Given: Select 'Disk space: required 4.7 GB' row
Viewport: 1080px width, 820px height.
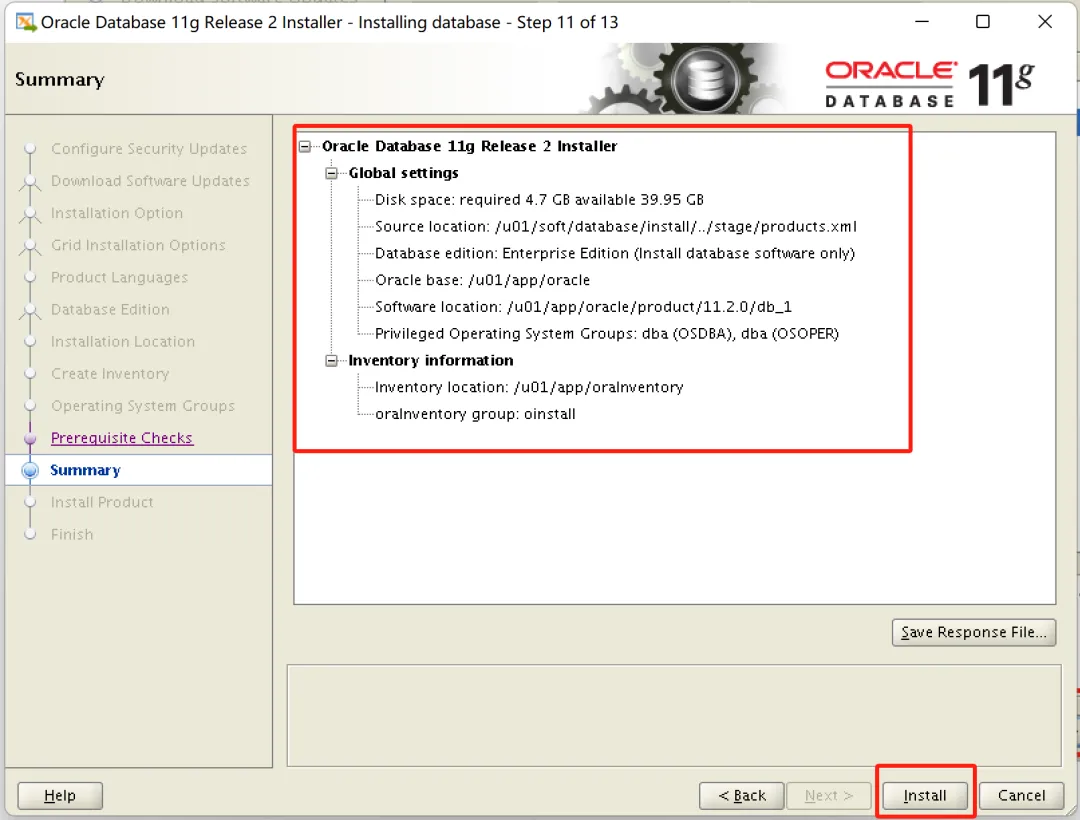Looking at the screenshot, I should click(x=539, y=200).
